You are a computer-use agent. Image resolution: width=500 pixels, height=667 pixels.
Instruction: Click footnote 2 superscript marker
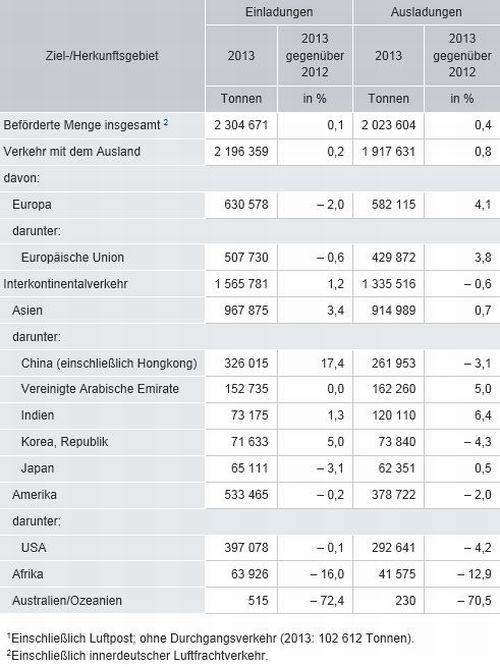[166, 122]
